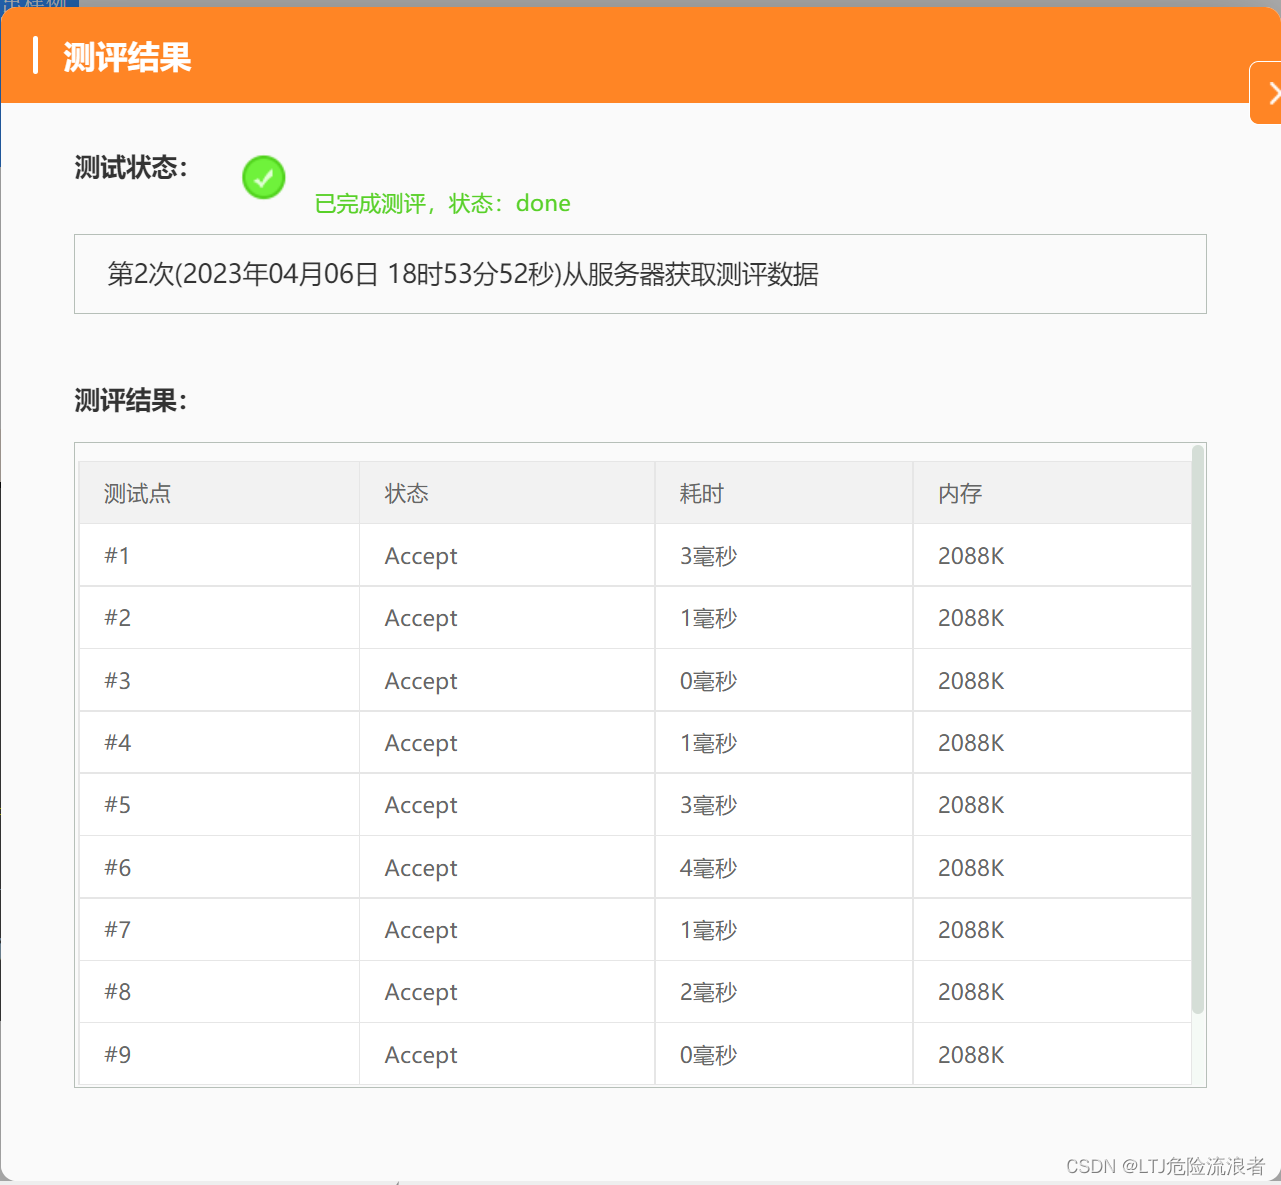
Task: Select test point #3 cell
Action: click(x=219, y=680)
